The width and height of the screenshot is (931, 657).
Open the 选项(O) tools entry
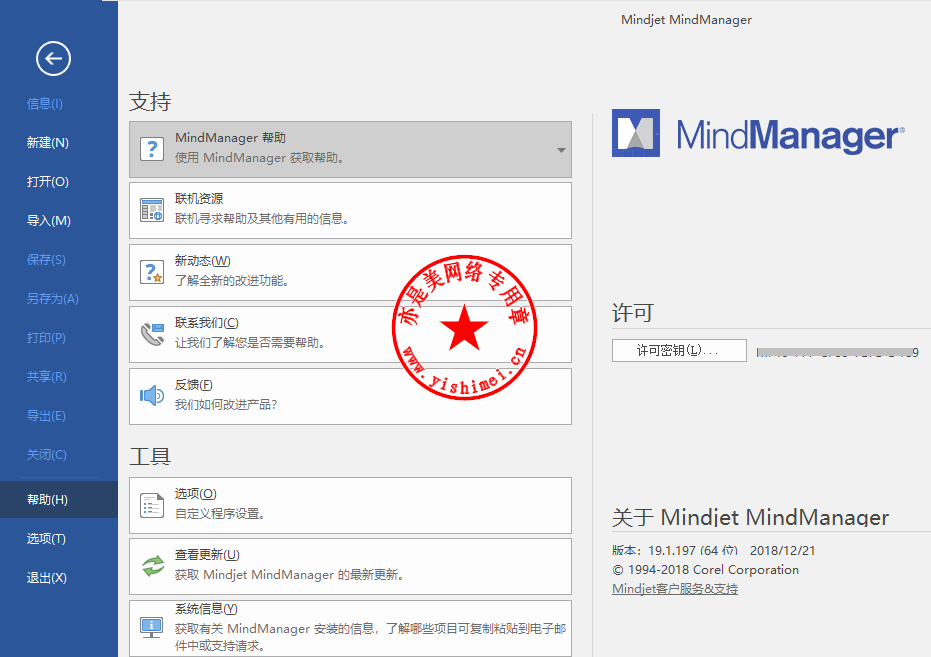point(350,506)
